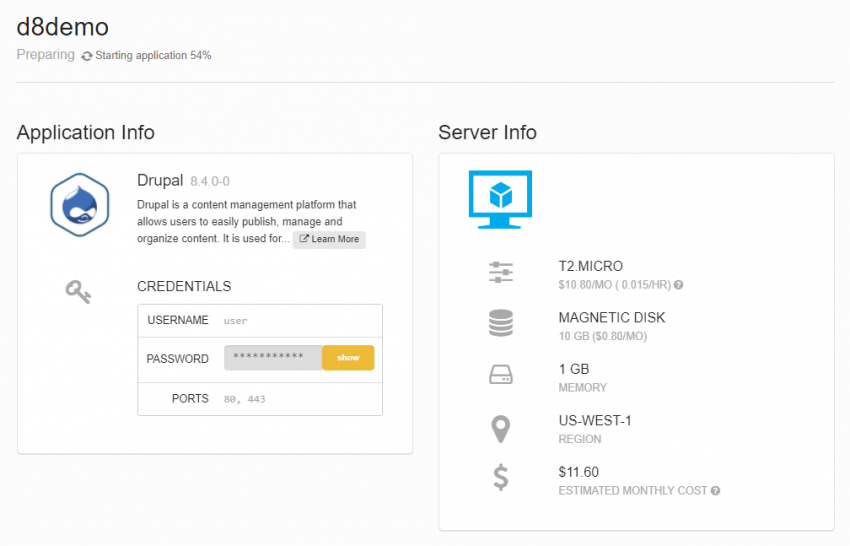Click the magnetic disk database icon
The image size is (850, 546).
(501, 323)
